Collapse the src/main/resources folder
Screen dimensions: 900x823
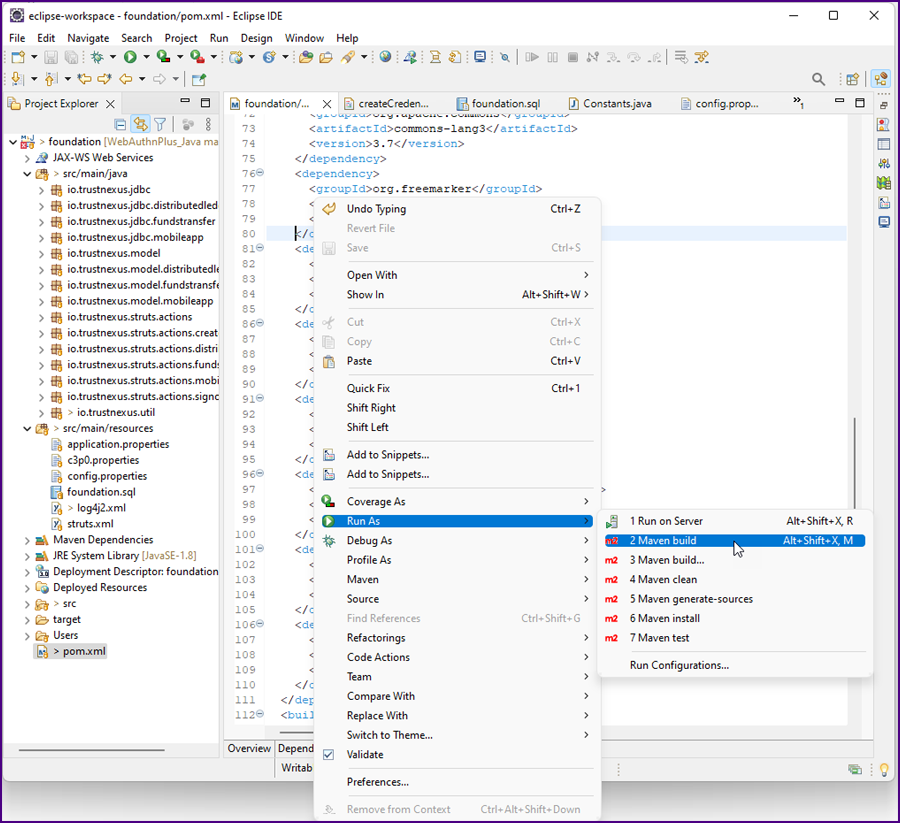point(26,428)
